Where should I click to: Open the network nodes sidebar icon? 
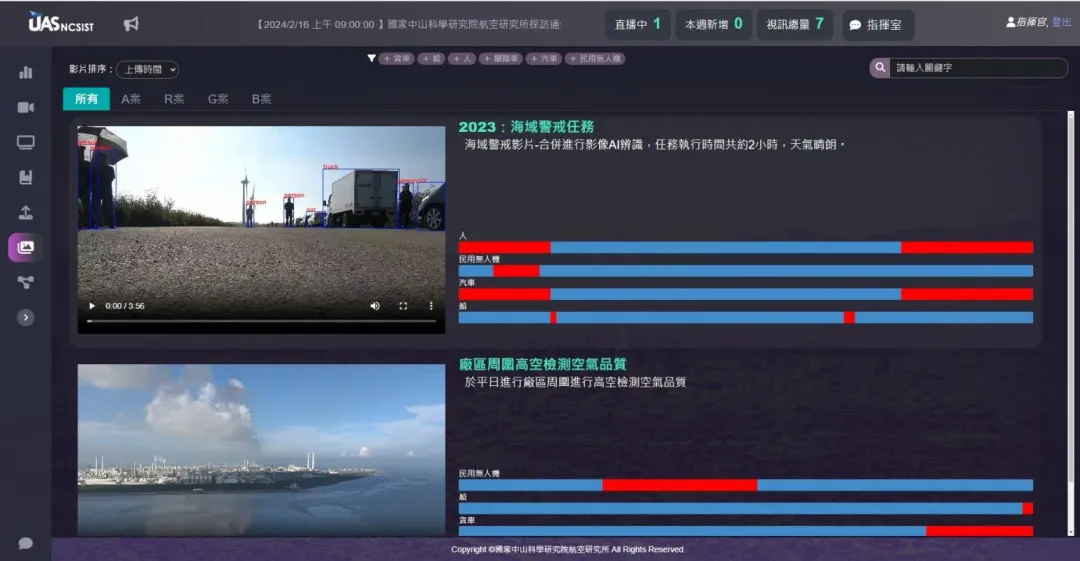[x=25, y=283]
